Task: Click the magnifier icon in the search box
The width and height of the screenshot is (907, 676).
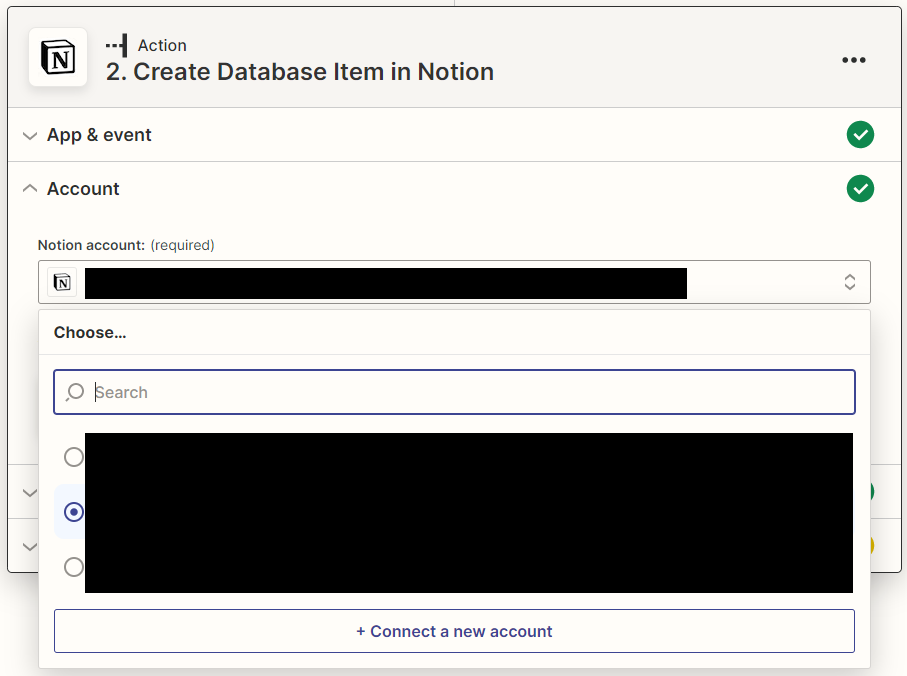Action: click(x=75, y=392)
